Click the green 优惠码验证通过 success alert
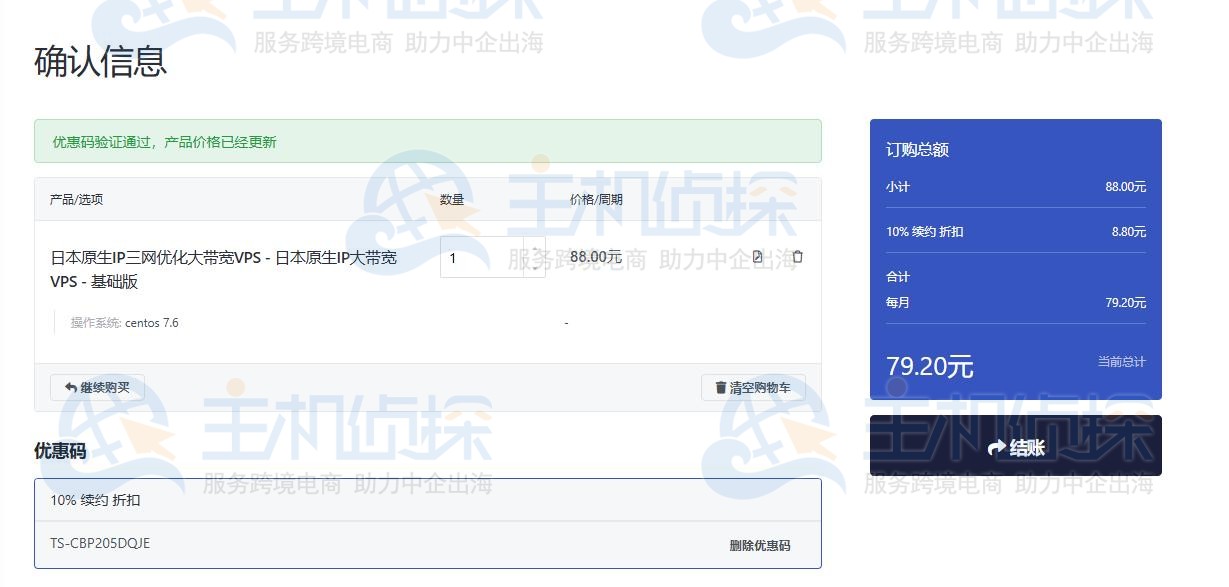 (427, 142)
